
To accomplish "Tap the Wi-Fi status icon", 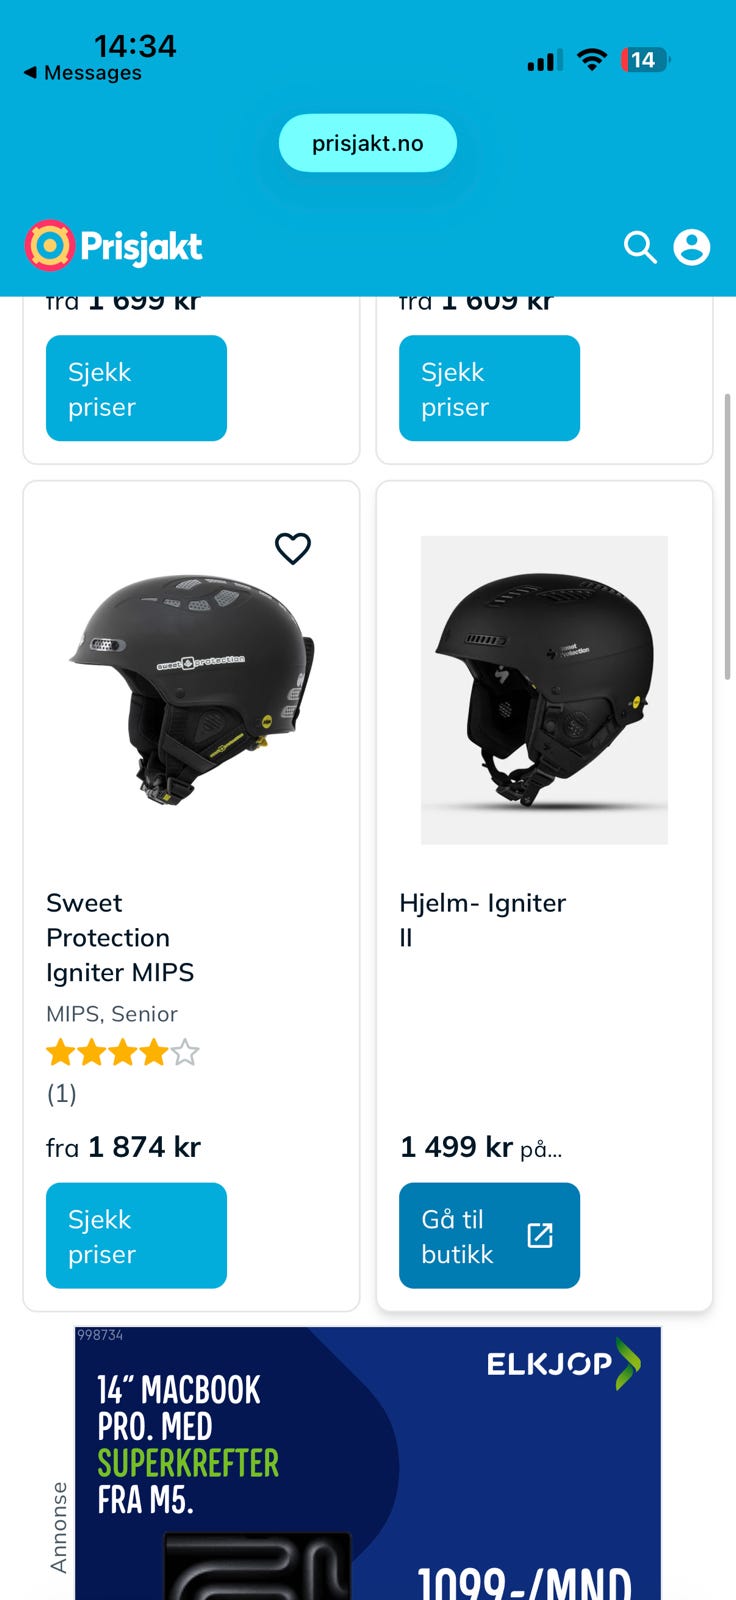I will click(x=592, y=61).
